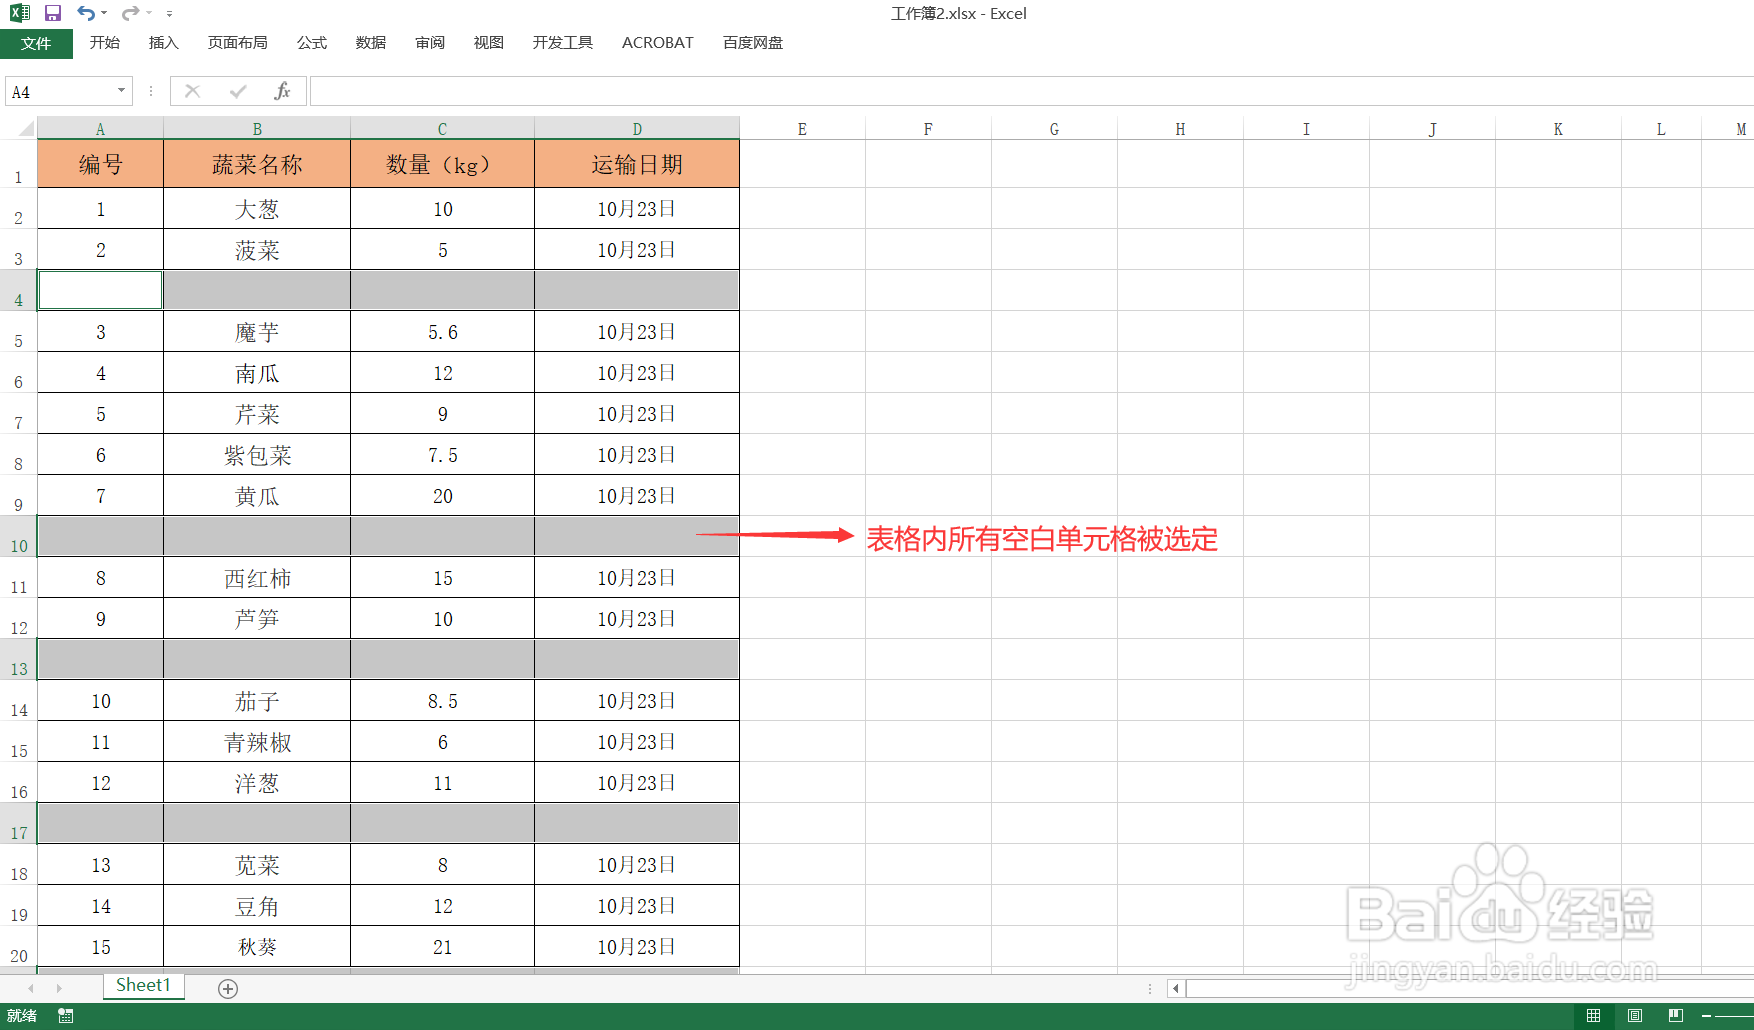Click header cell 蔬菜名称
The height and width of the screenshot is (1030, 1754).
tap(257, 164)
